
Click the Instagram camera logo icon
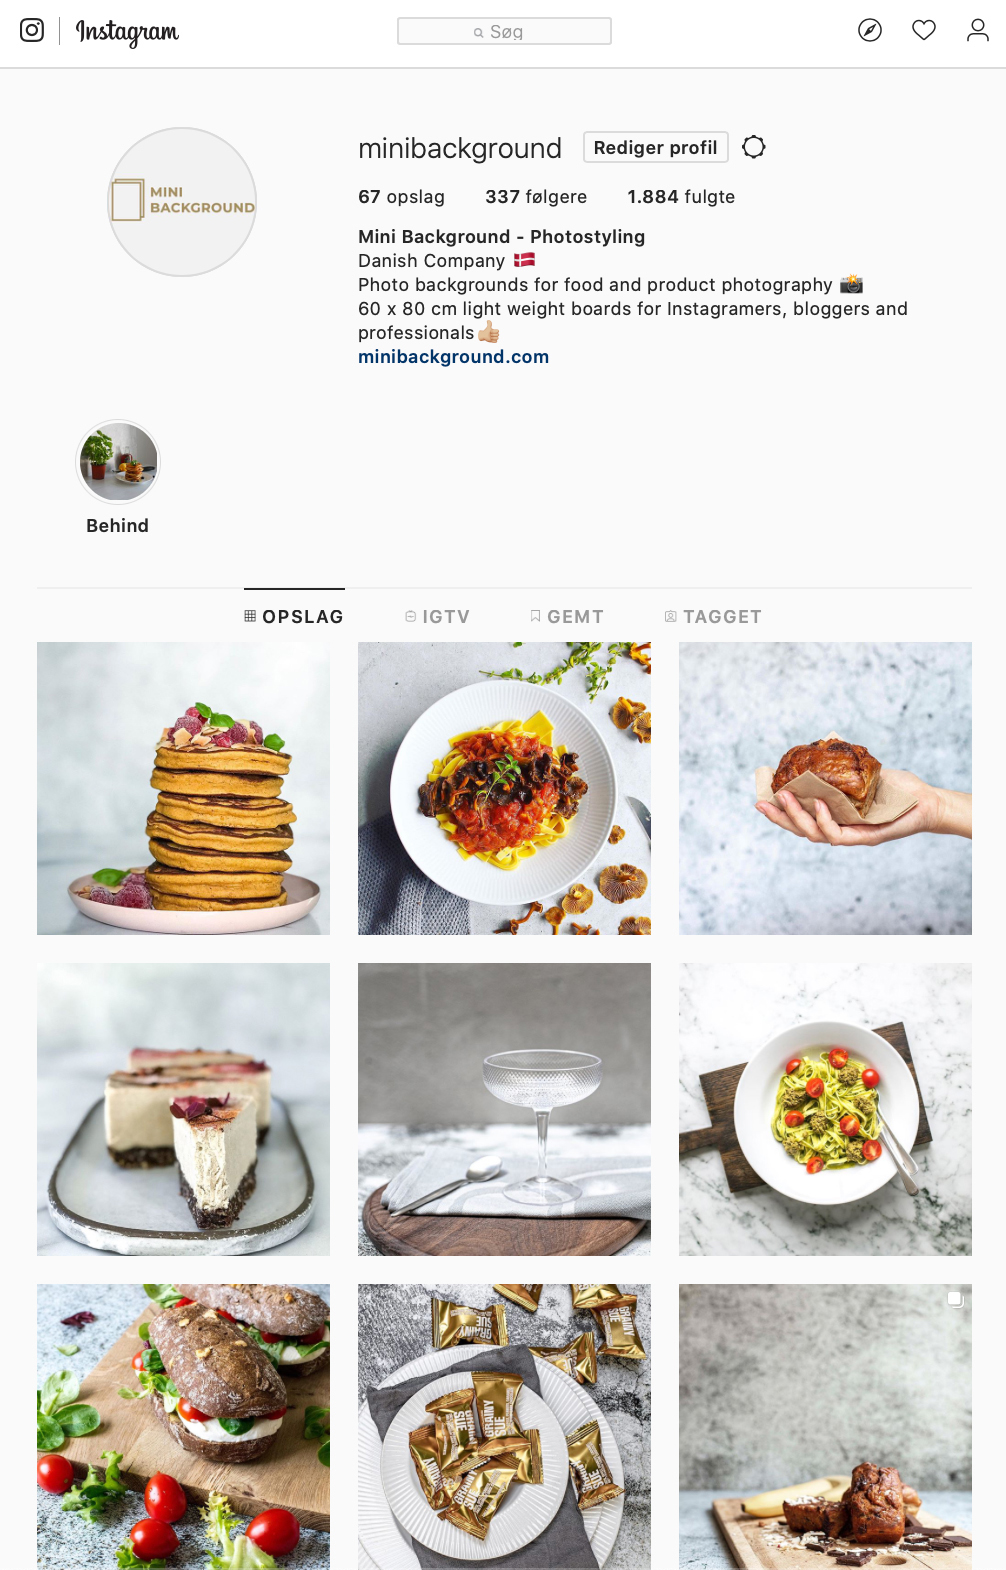coord(32,30)
